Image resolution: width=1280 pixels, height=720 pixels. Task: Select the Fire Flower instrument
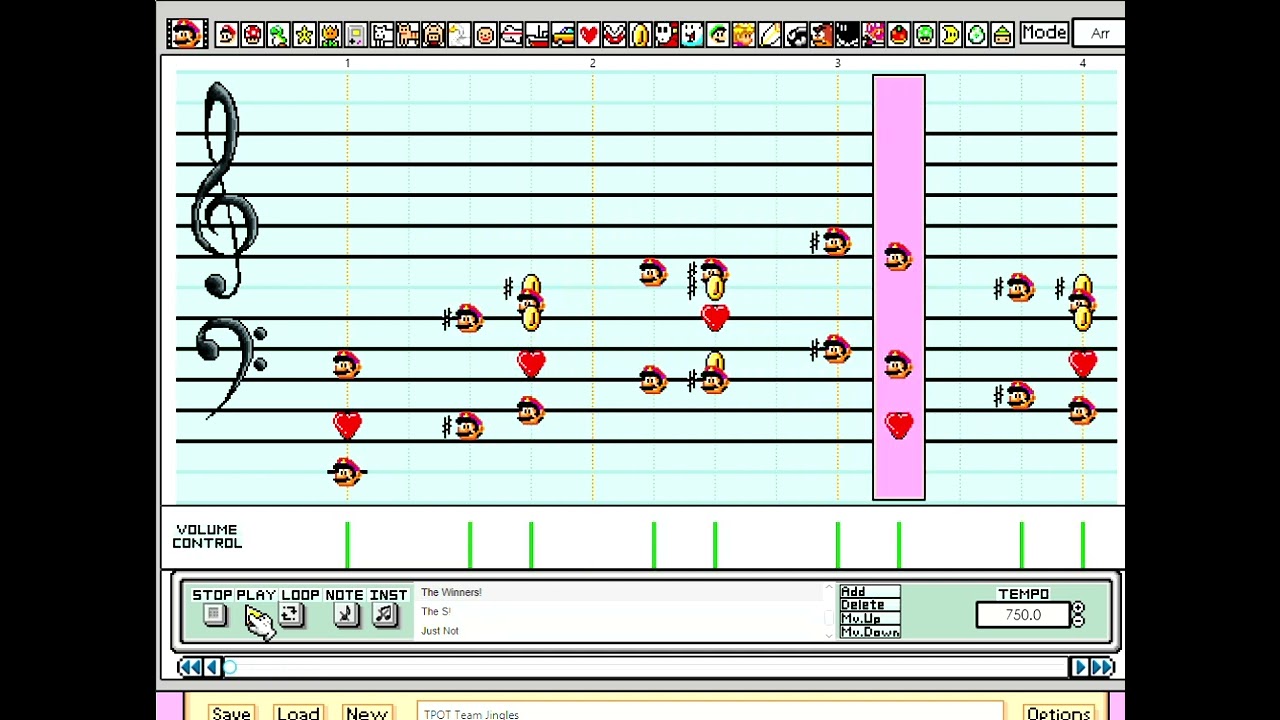[x=330, y=35]
